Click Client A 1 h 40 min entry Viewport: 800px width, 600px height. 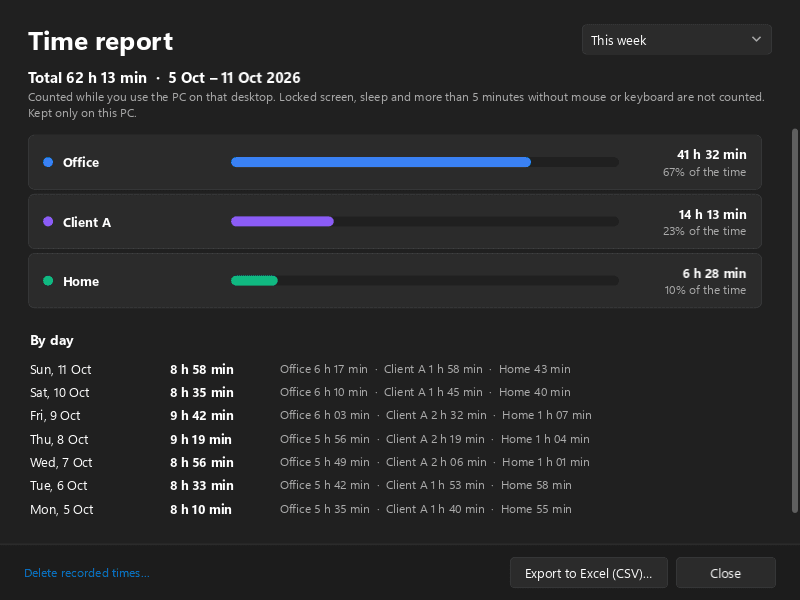435,509
